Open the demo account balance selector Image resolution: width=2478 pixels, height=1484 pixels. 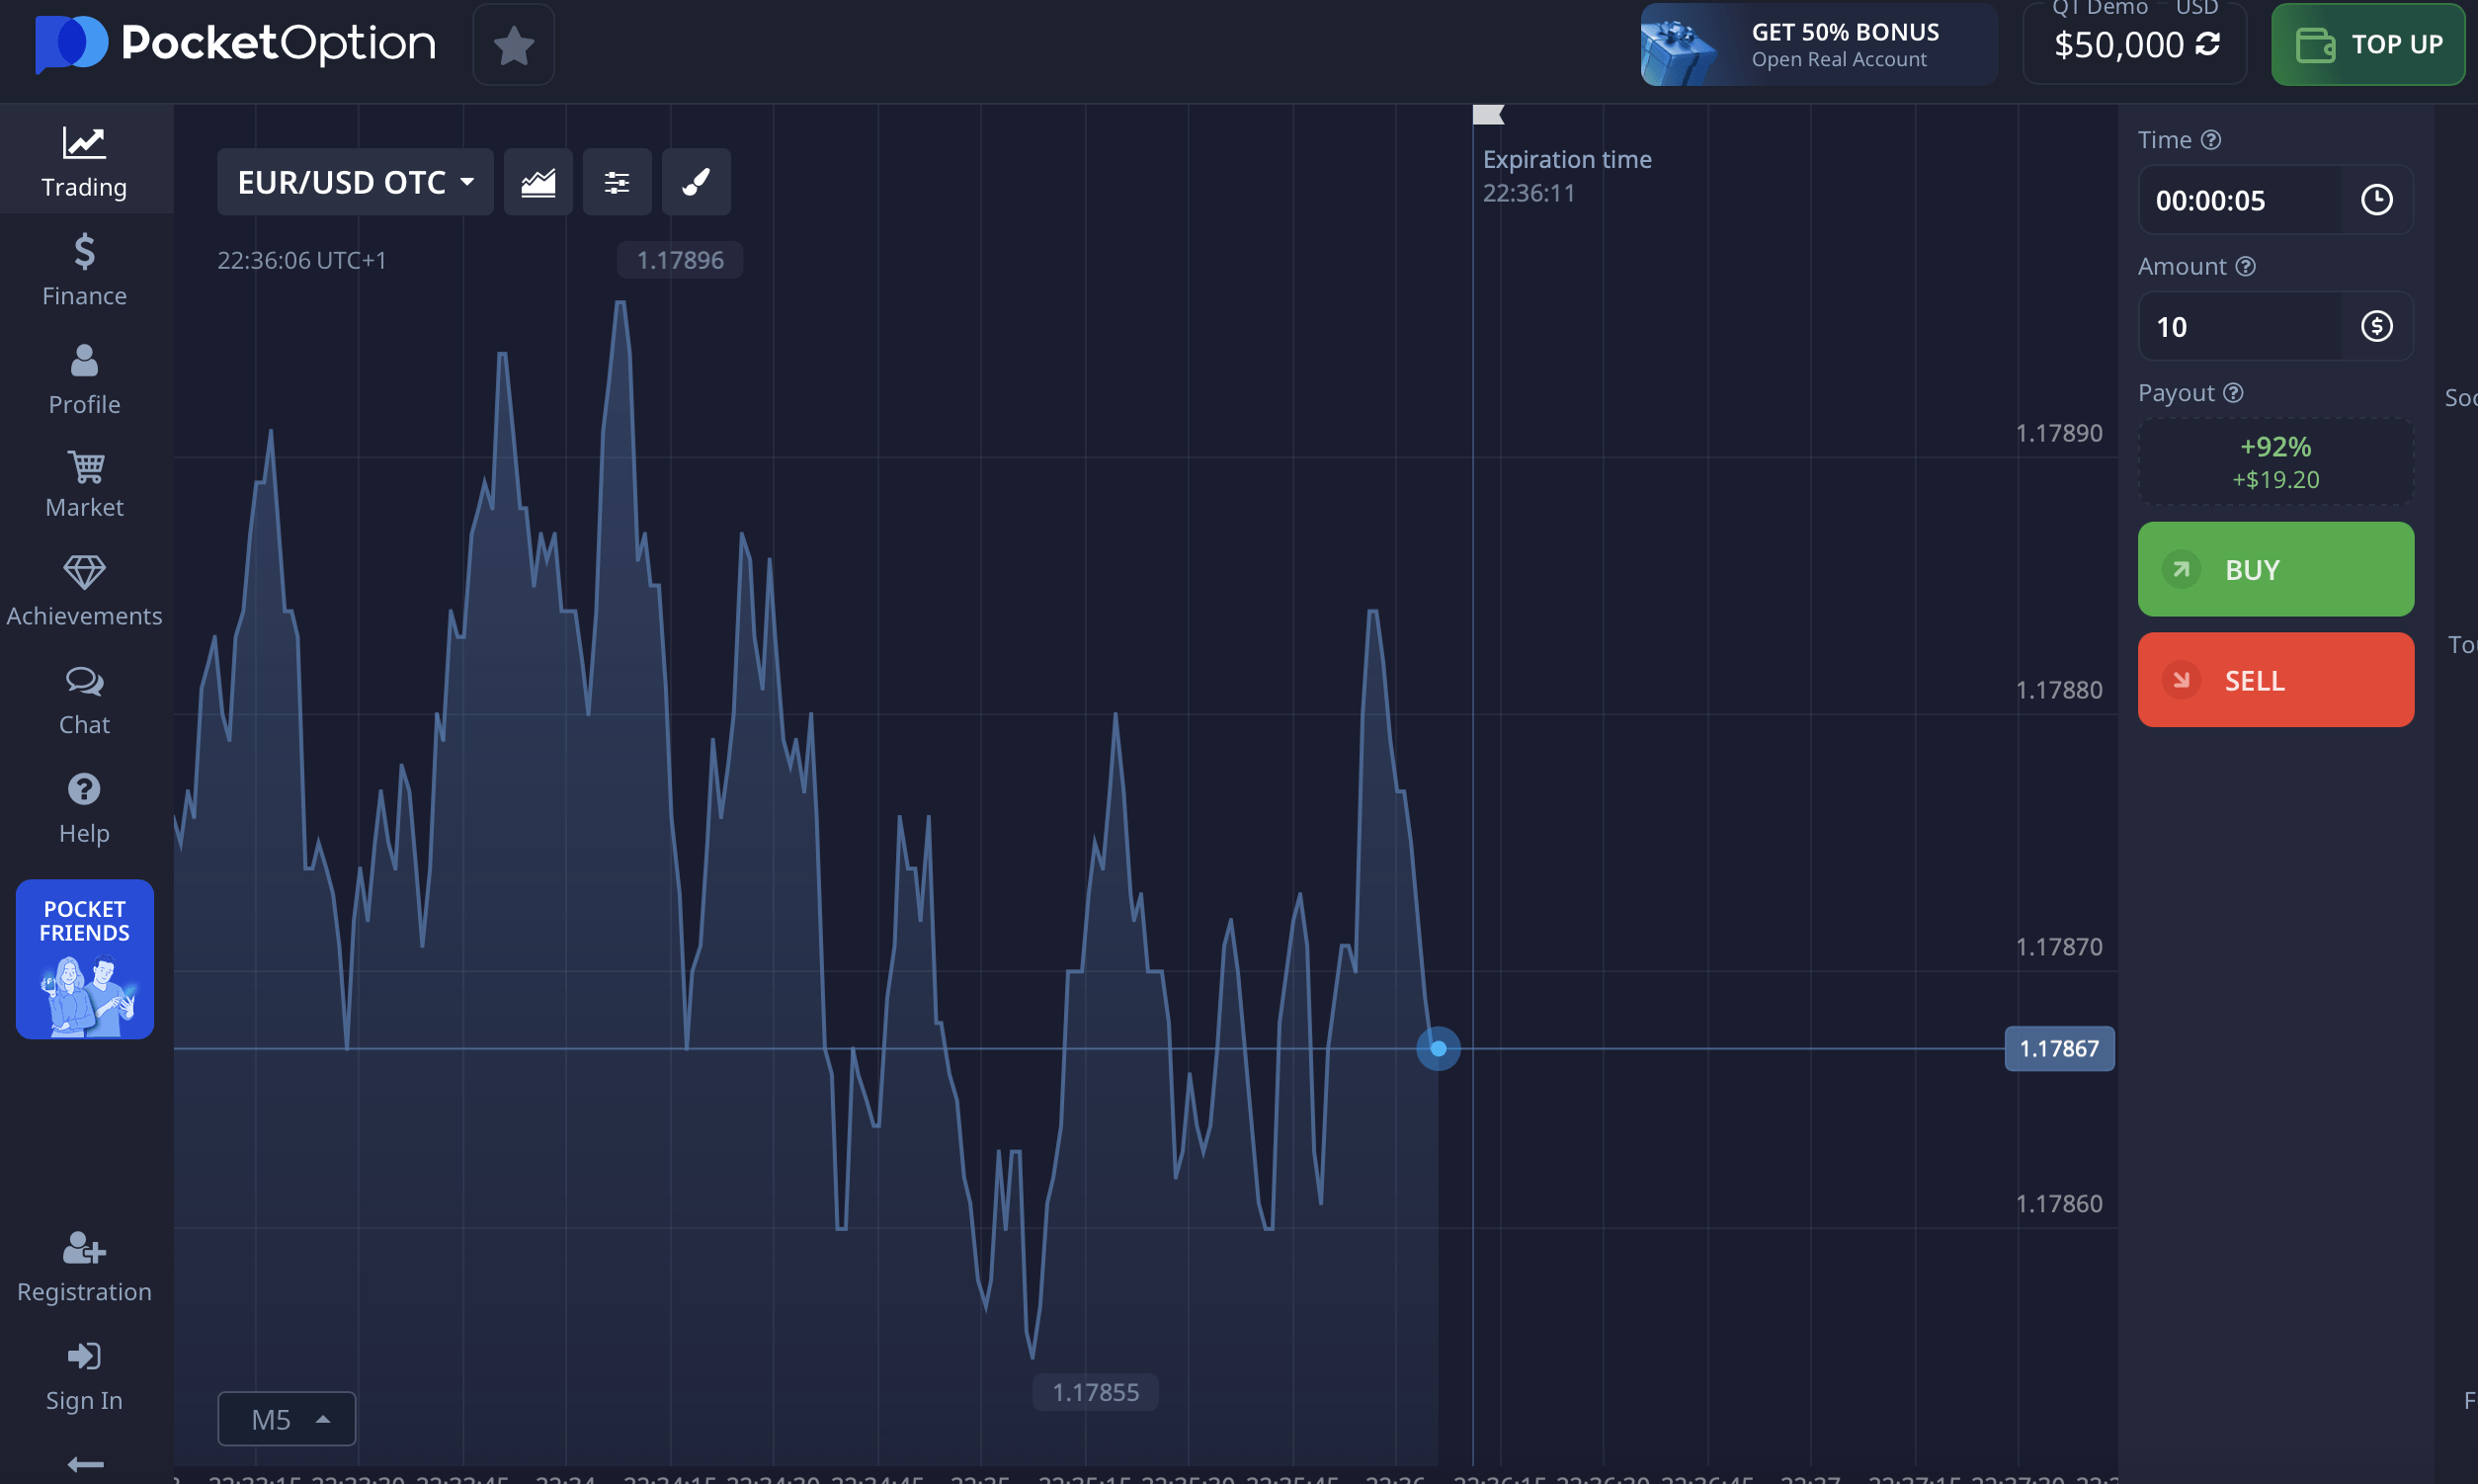click(x=2120, y=44)
